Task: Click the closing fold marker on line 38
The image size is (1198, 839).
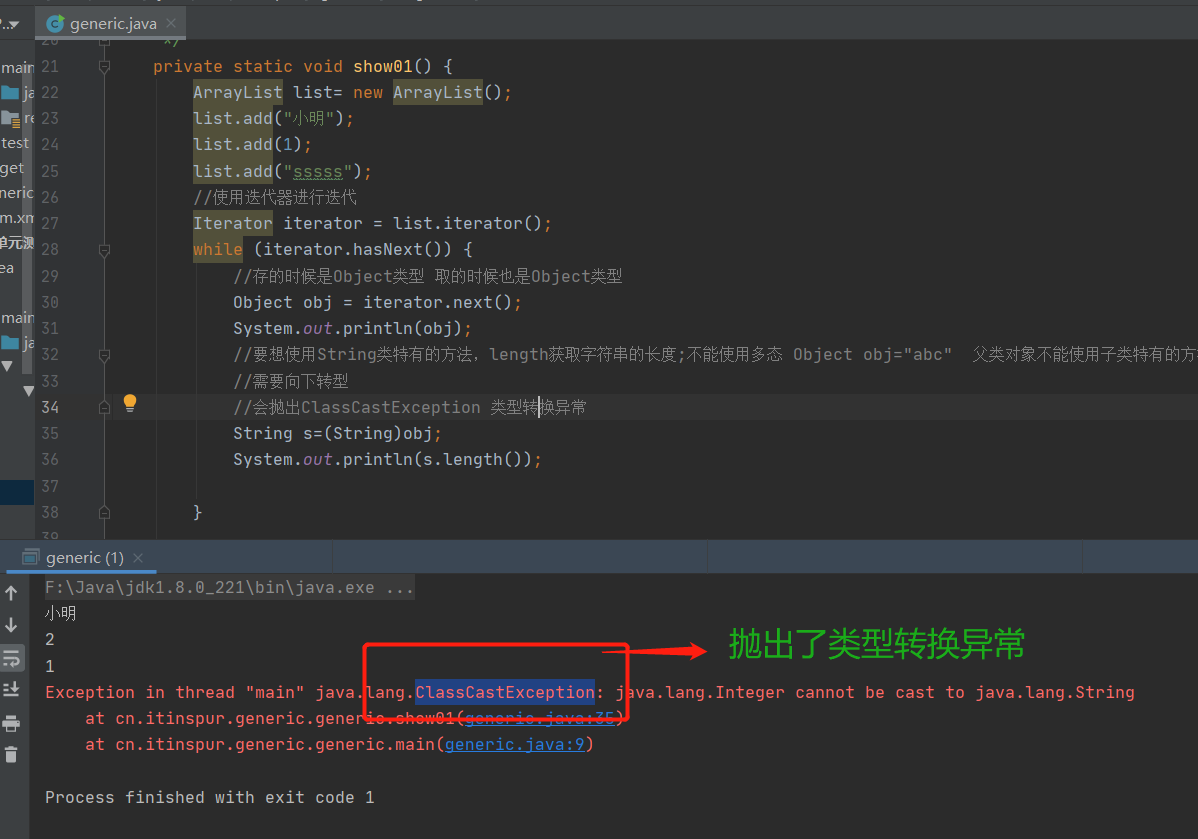Action: click(x=105, y=512)
